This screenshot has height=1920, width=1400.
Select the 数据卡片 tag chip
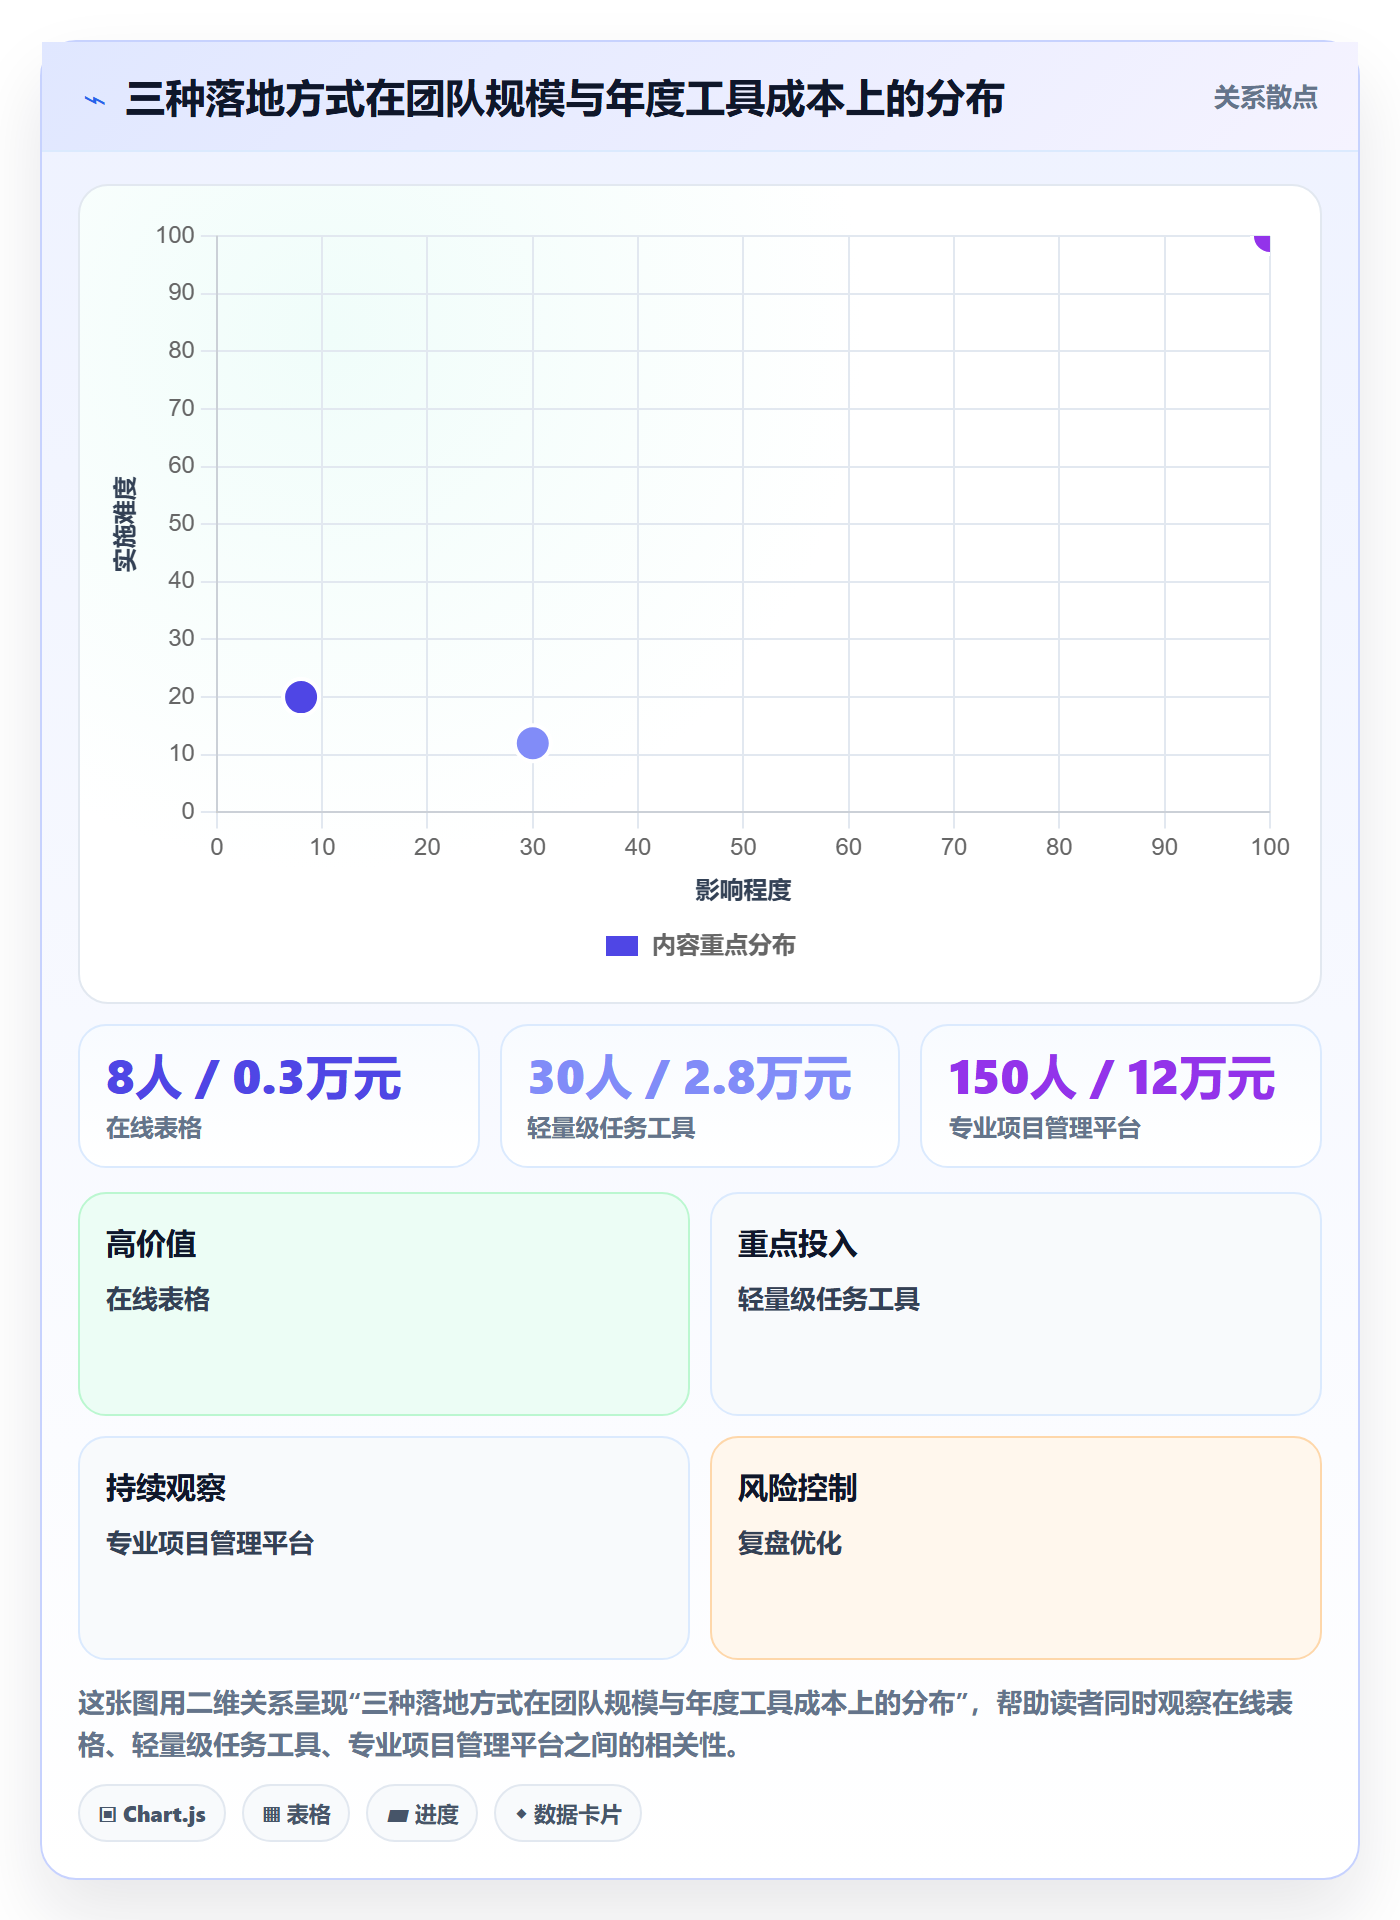click(568, 1814)
